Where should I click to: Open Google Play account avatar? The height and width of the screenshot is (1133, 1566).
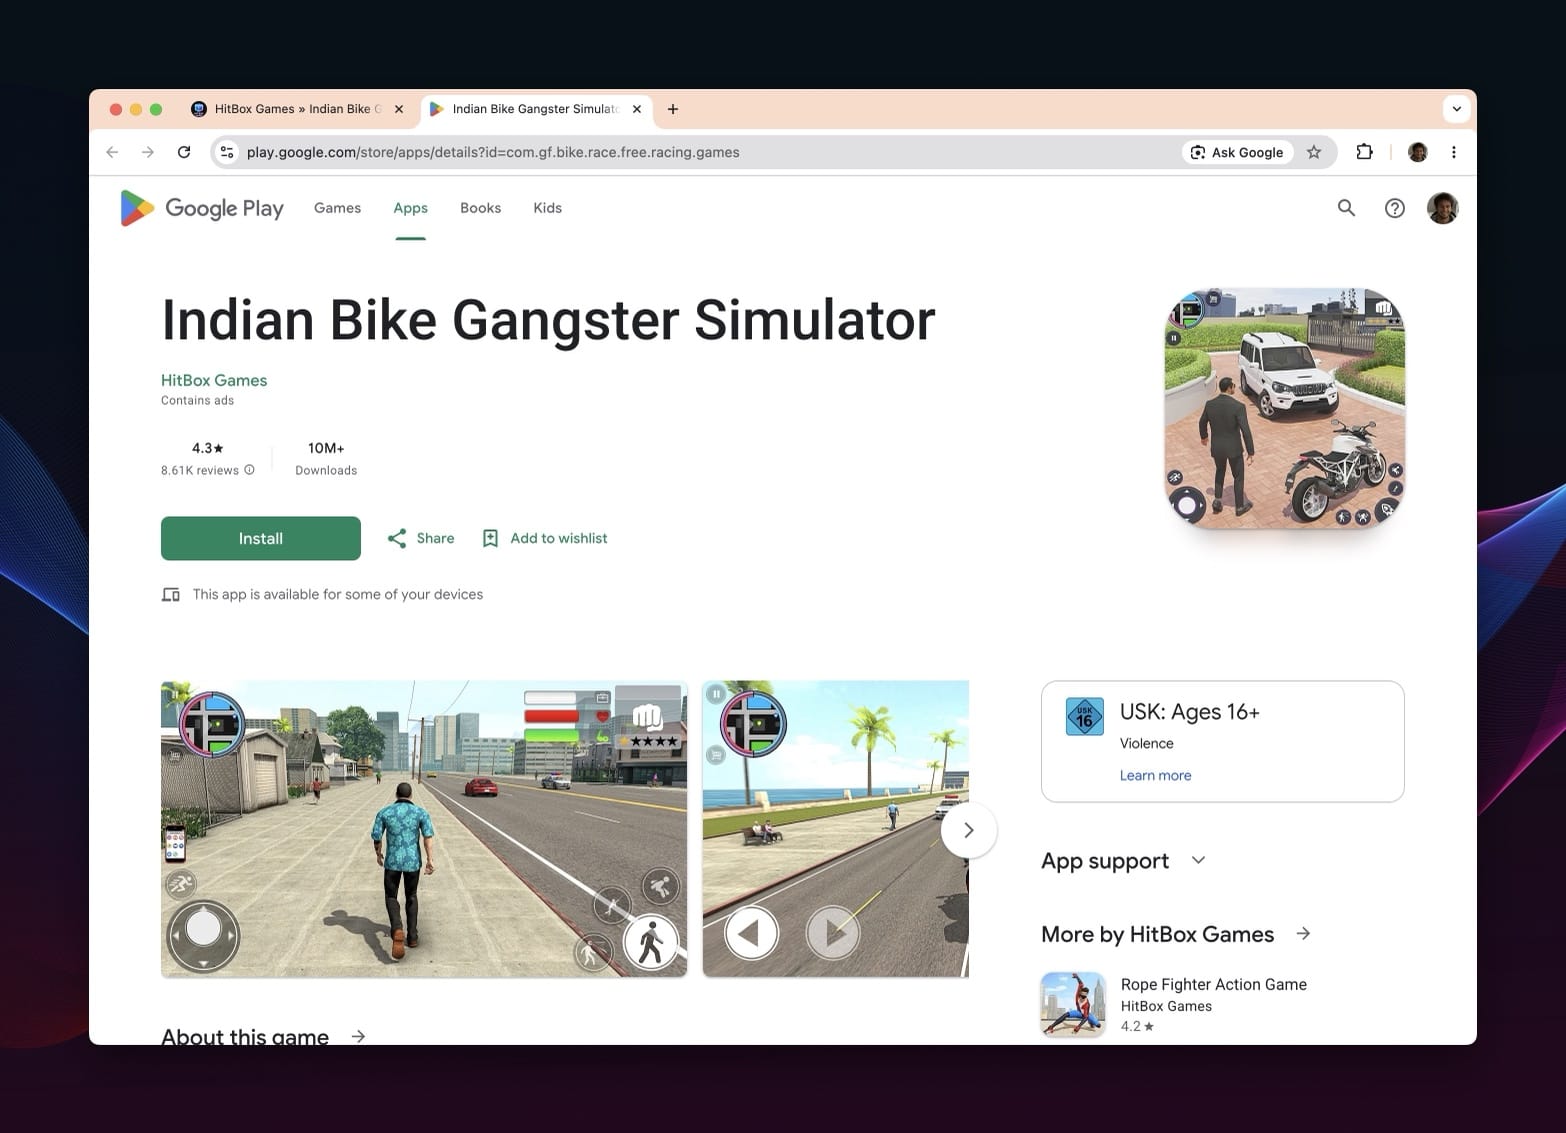[1442, 208]
